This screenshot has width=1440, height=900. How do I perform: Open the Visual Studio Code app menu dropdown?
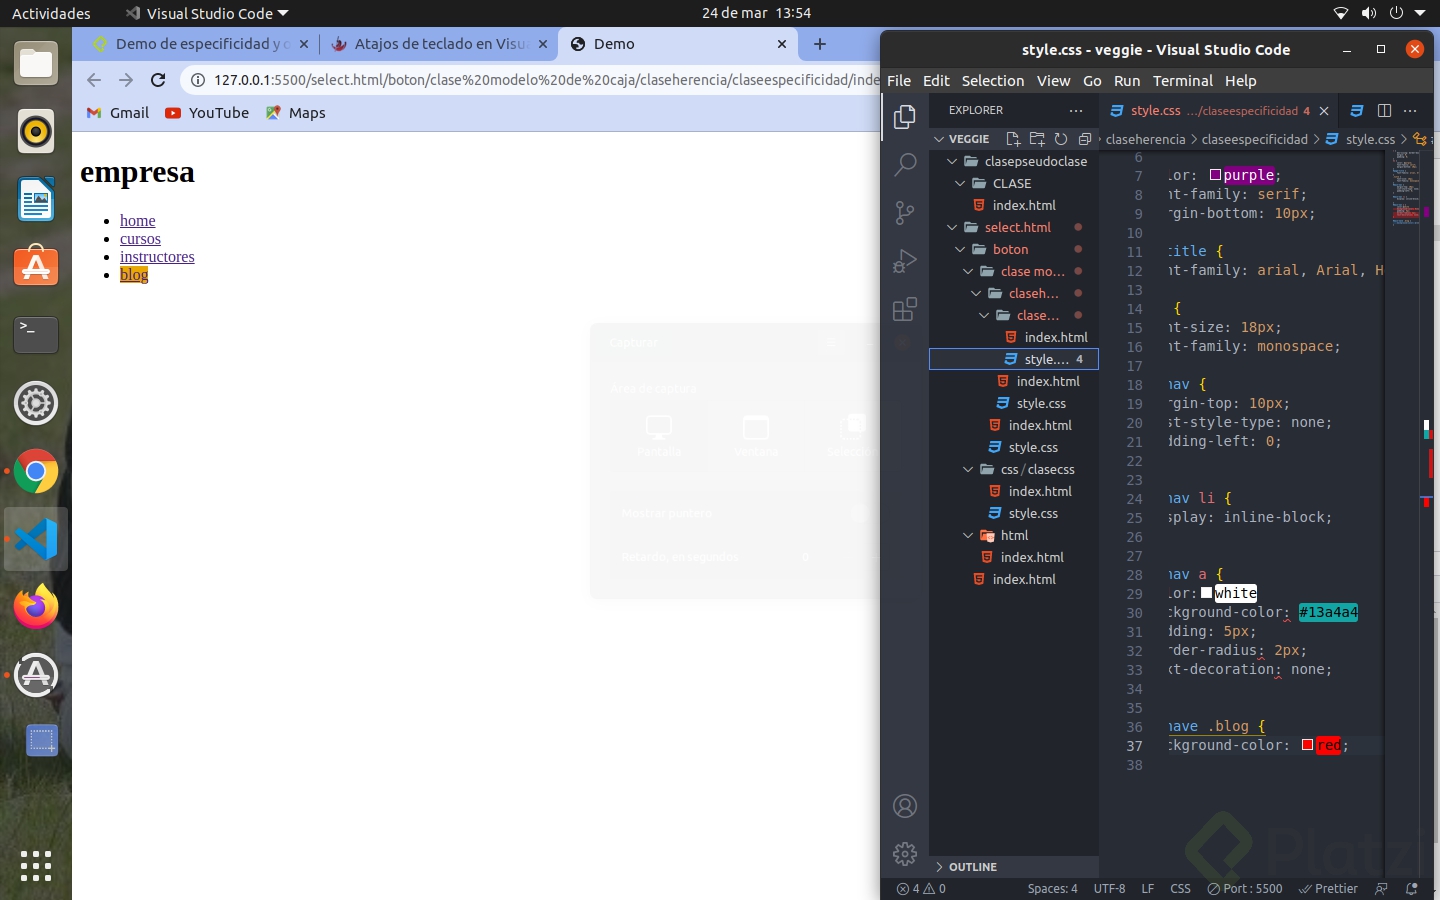pyautogui.click(x=207, y=13)
